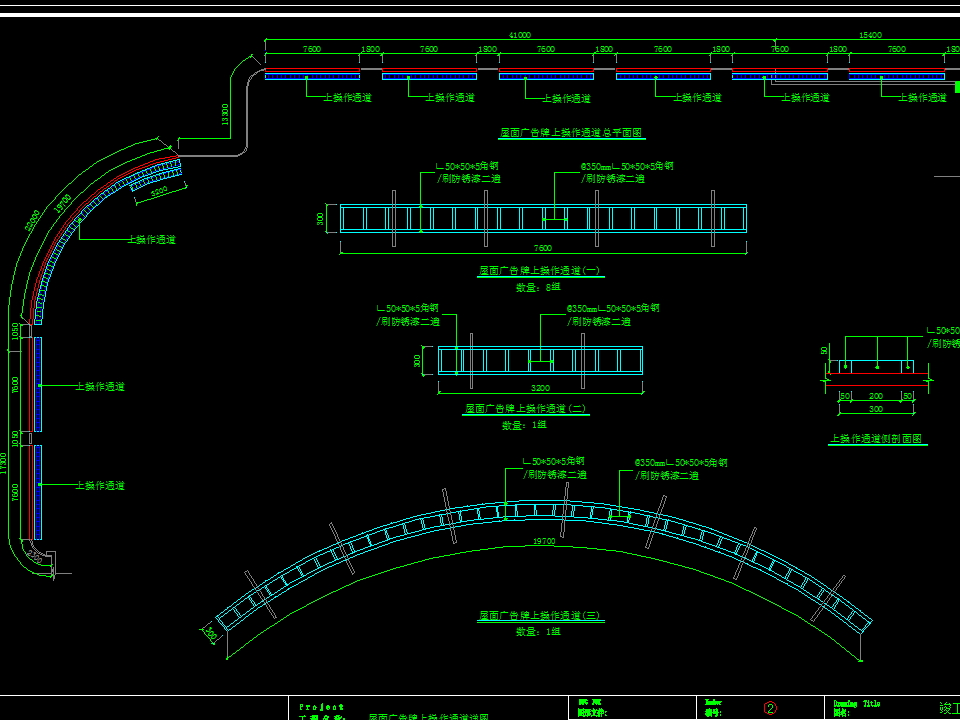Select the 15400 dimension text at top right
The width and height of the screenshot is (960, 720).
[870, 35]
